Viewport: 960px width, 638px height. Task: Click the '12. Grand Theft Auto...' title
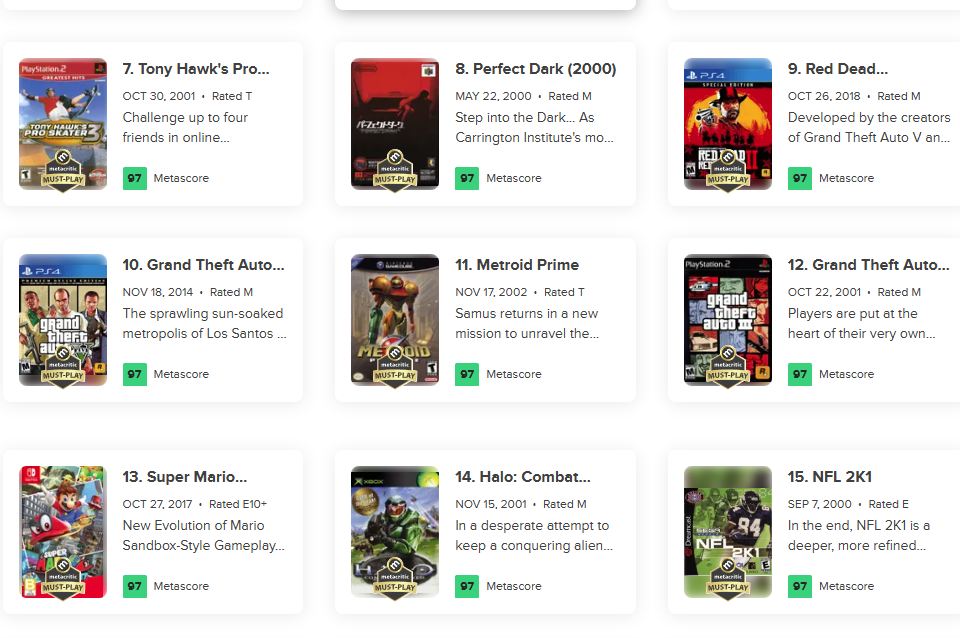869,265
